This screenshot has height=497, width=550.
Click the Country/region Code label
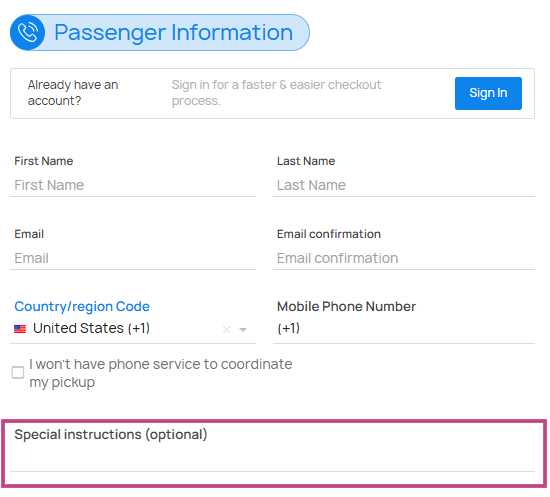coord(82,307)
